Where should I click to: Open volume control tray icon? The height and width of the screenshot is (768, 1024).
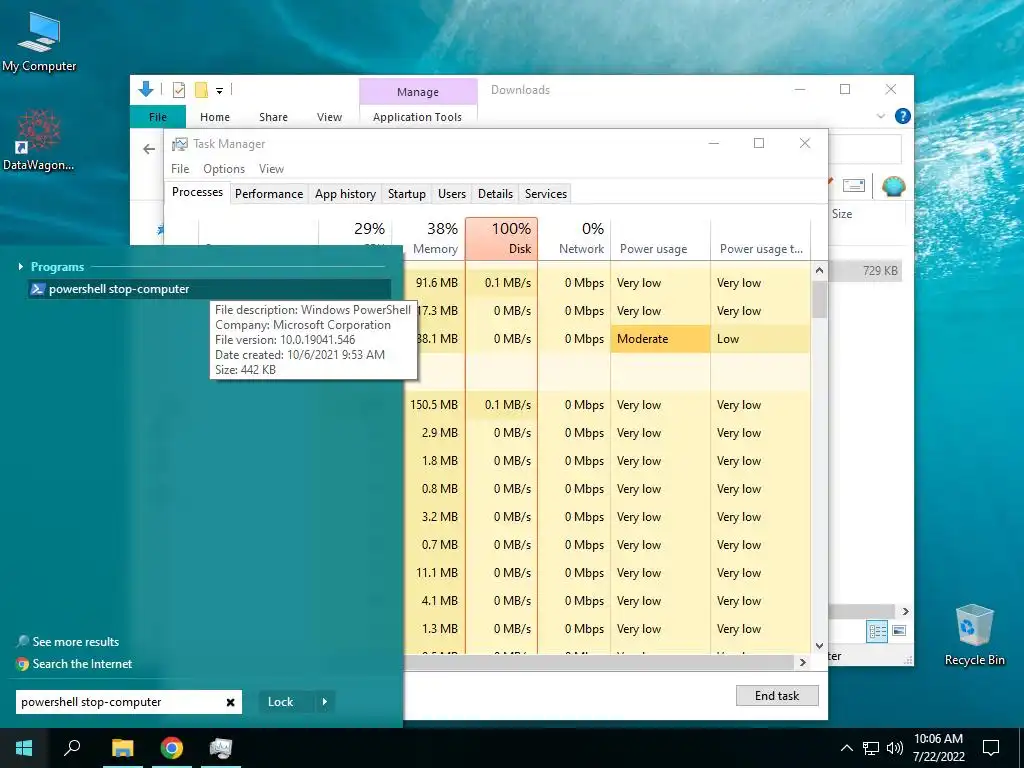click(895, 748)
